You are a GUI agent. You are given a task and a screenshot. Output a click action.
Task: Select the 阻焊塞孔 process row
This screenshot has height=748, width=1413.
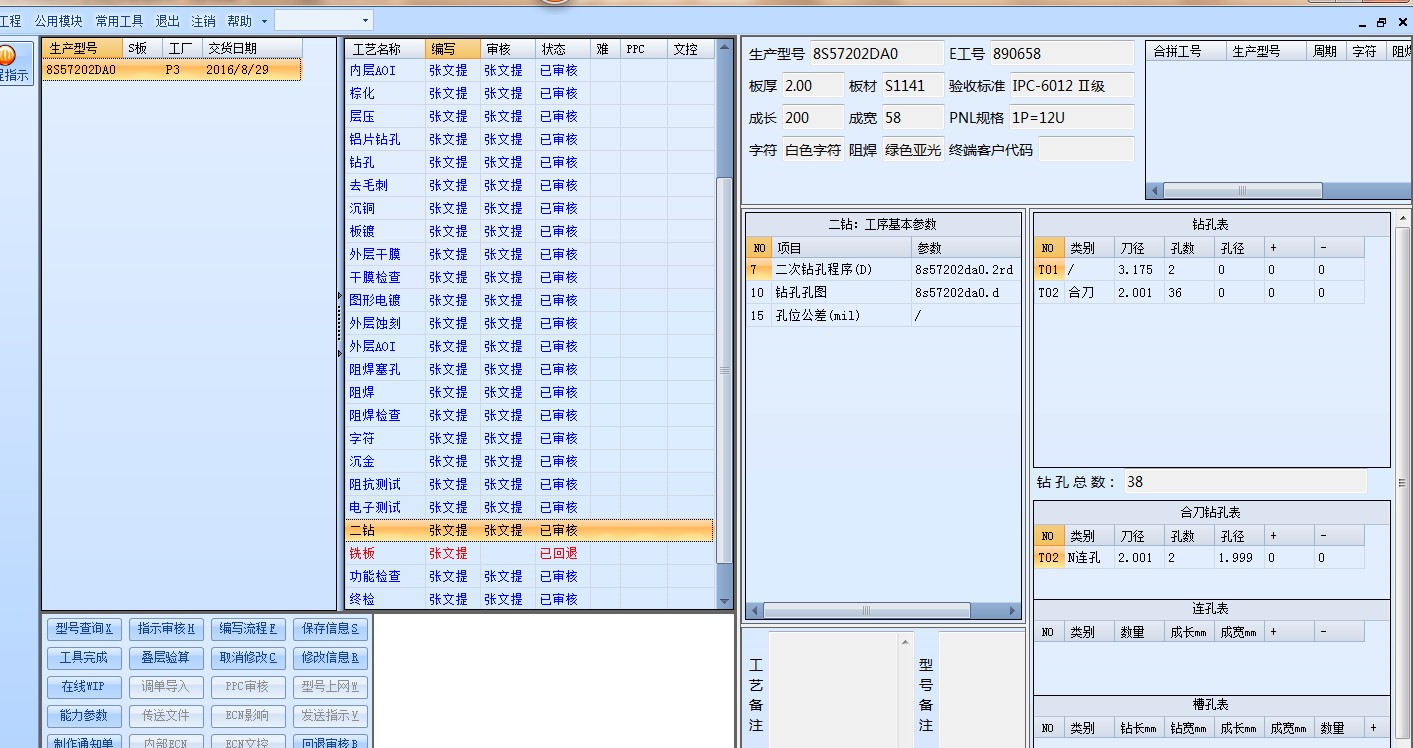pyautogui.click(x=531, y=369)
